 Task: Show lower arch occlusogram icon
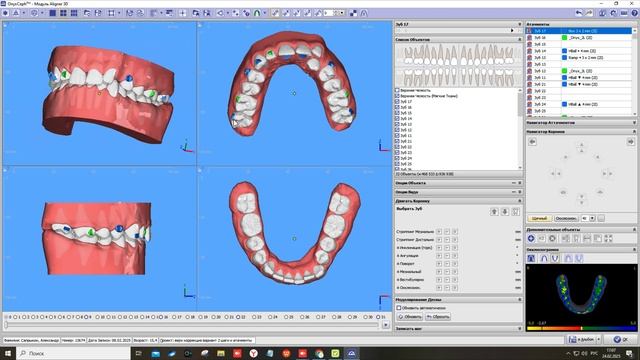pos(555,258)
